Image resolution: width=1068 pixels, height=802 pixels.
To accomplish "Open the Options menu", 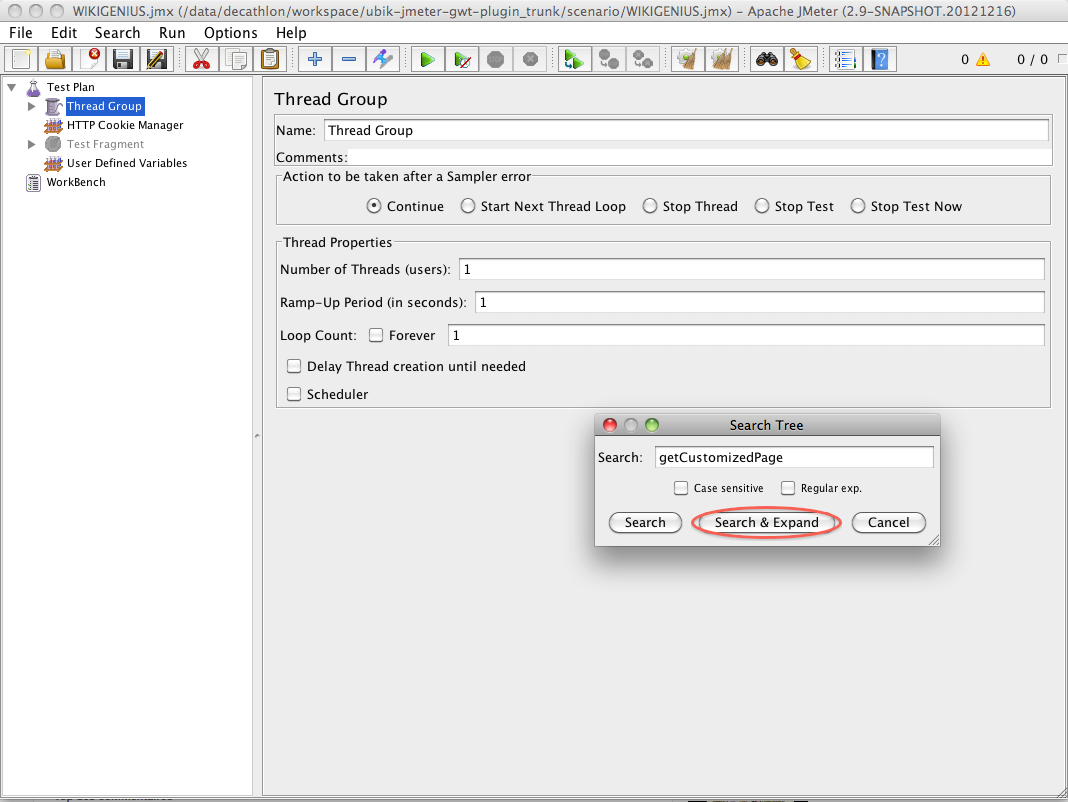I will 230,32.
